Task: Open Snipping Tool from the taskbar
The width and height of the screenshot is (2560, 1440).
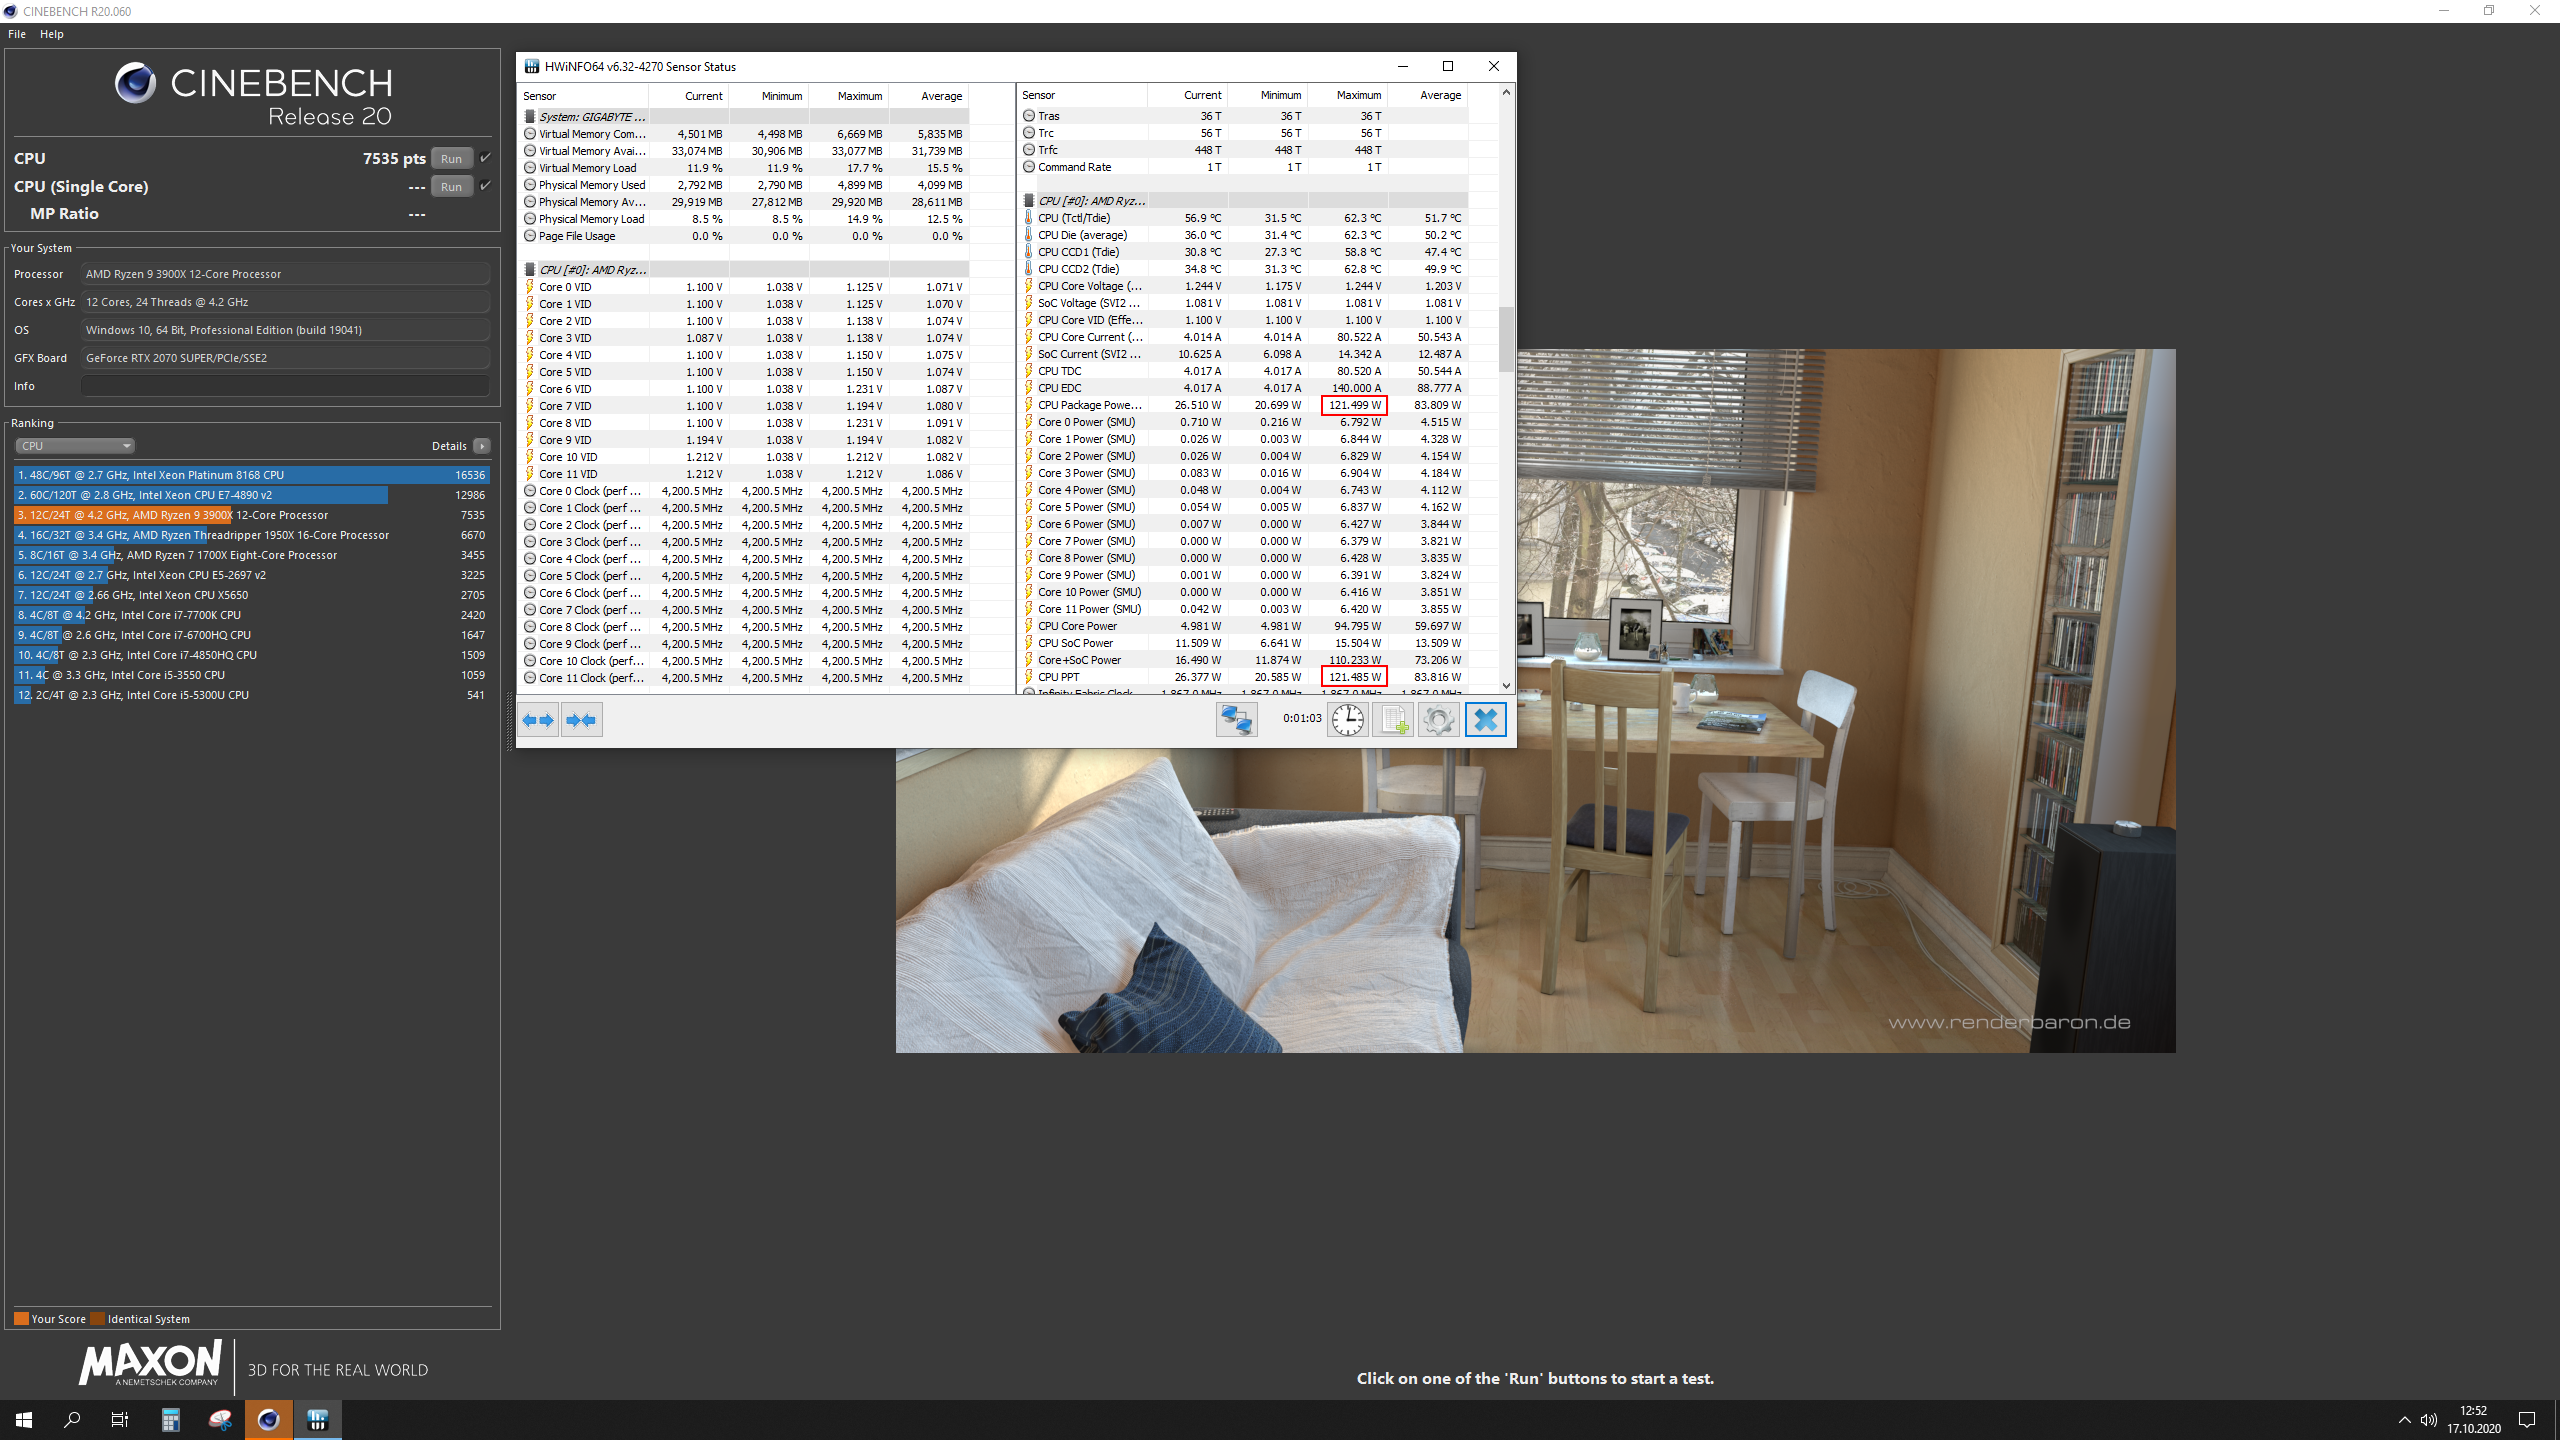Action: (x=220, y=1419)
